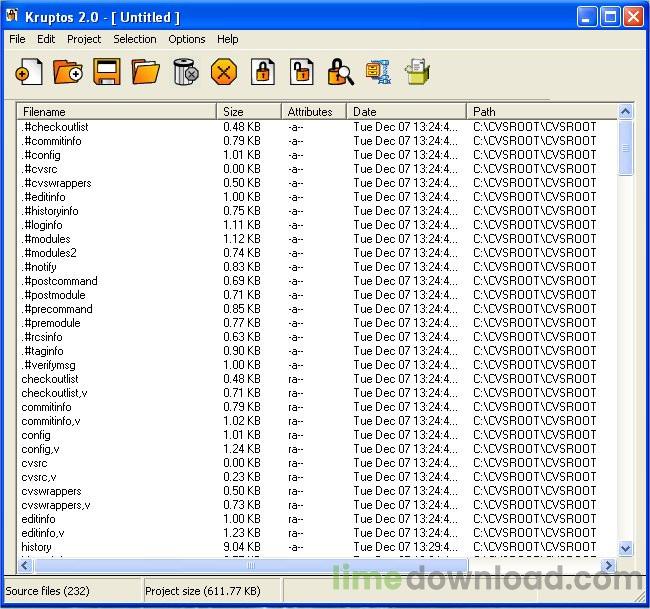The image size is (650, 609).
Task: Open the File menu
Action: coord(17,39)
